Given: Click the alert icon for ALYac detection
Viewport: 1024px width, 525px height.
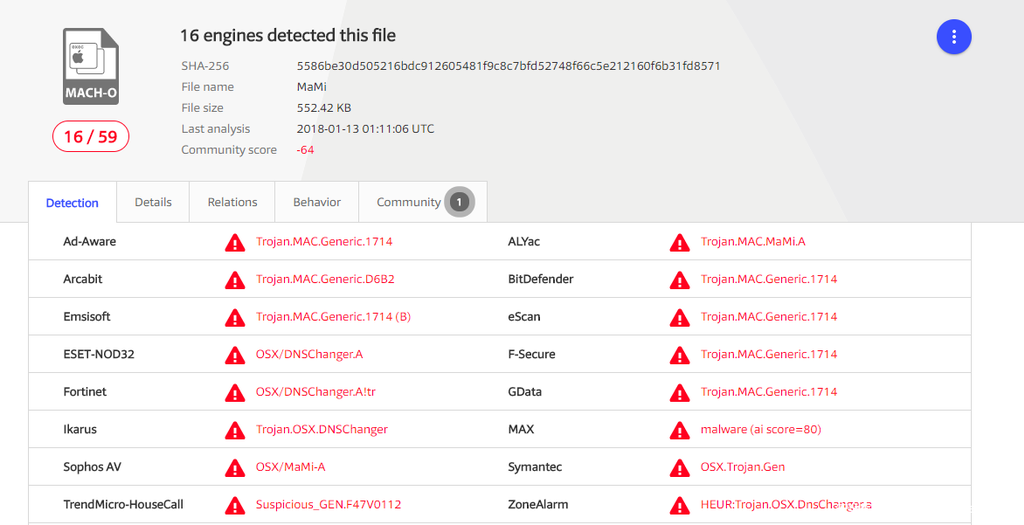Looking at the screenshot, I should 680,242.
